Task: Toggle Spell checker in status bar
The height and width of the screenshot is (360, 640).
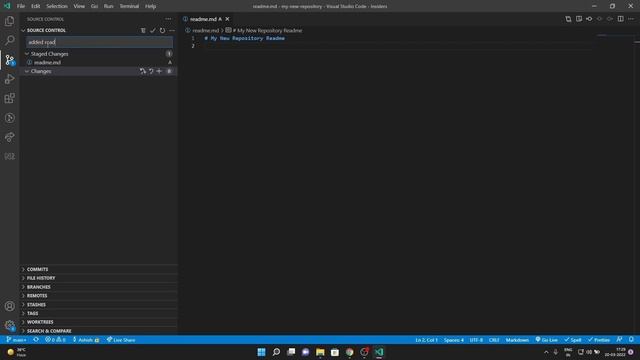Action: (573, 340)
